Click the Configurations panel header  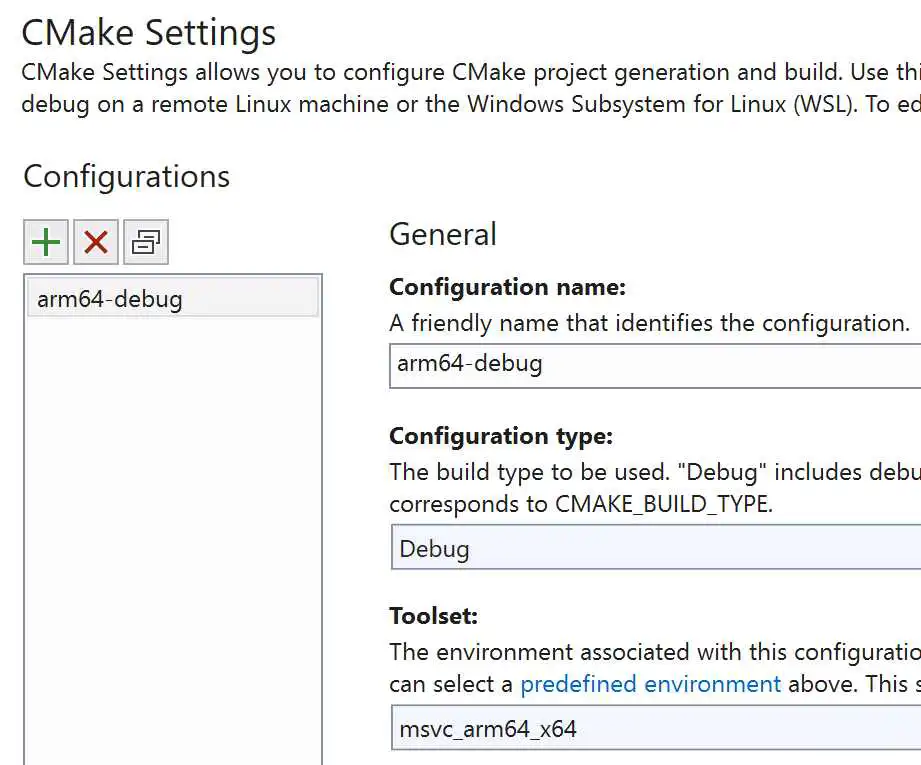tap(126, 177)
